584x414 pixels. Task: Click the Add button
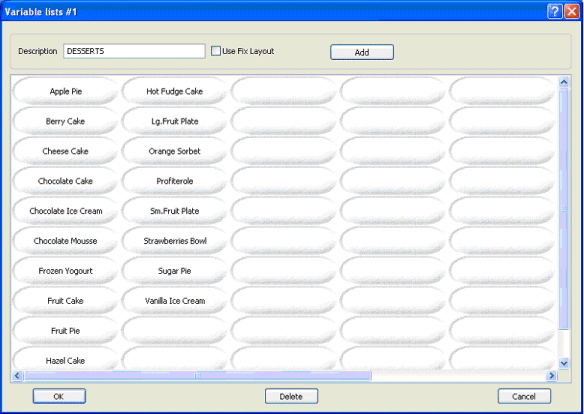[x=362, y=52]
